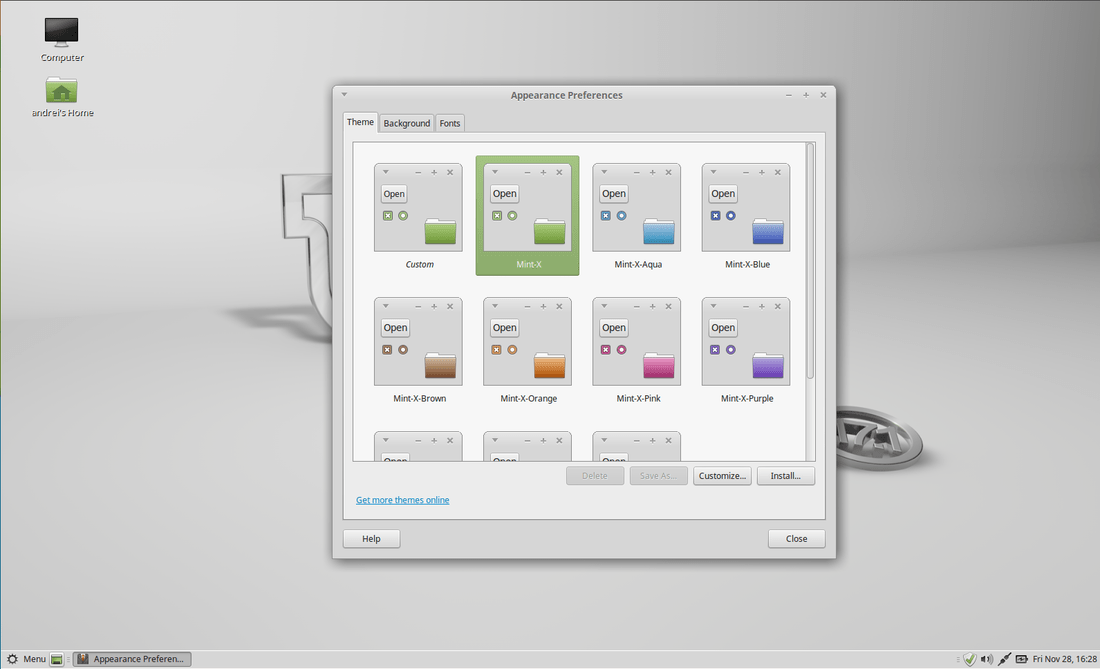Open the Update Manager shield icon in tray
Viewport: 1100px width, 669px height.
tap(969, 659)
